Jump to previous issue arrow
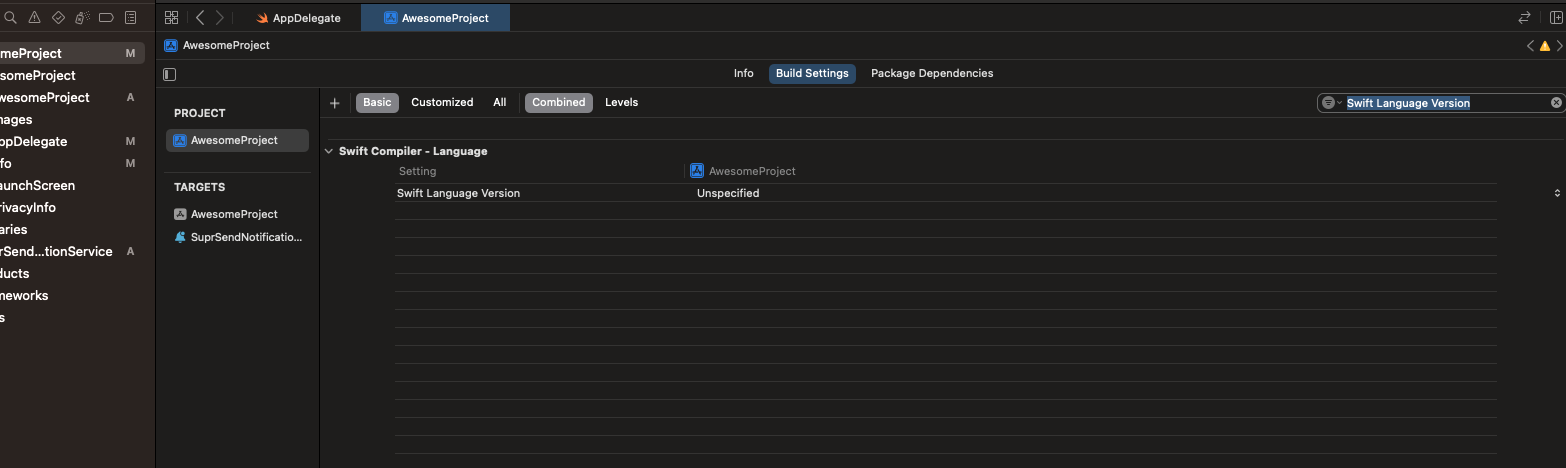 coord(1530,46)
